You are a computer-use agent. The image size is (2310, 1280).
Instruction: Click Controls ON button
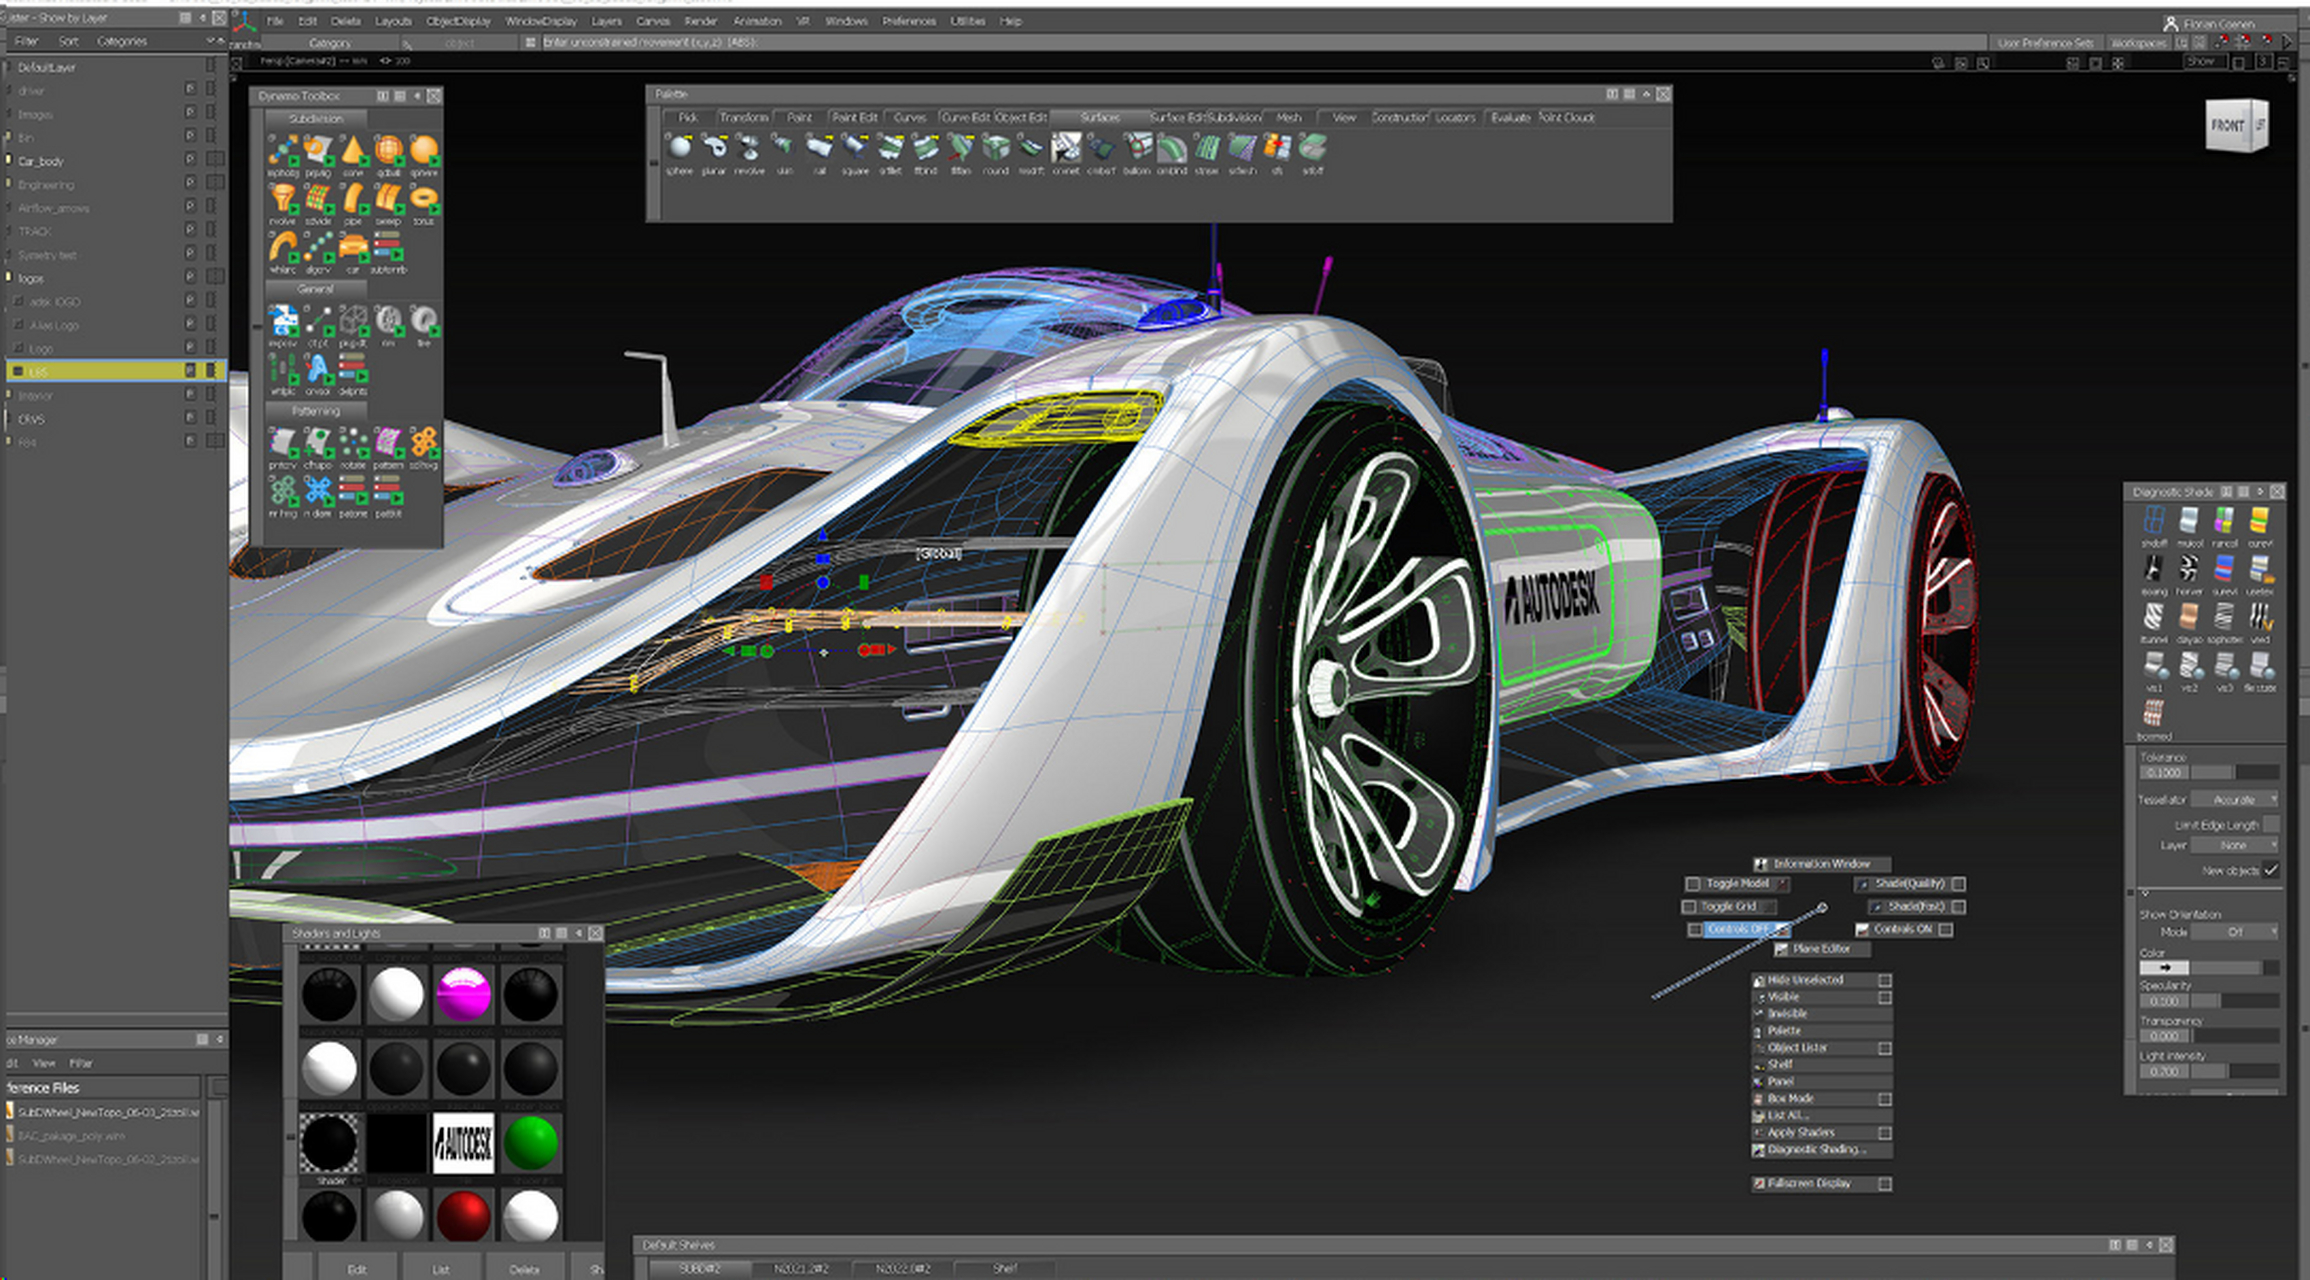coord(1903,930)
